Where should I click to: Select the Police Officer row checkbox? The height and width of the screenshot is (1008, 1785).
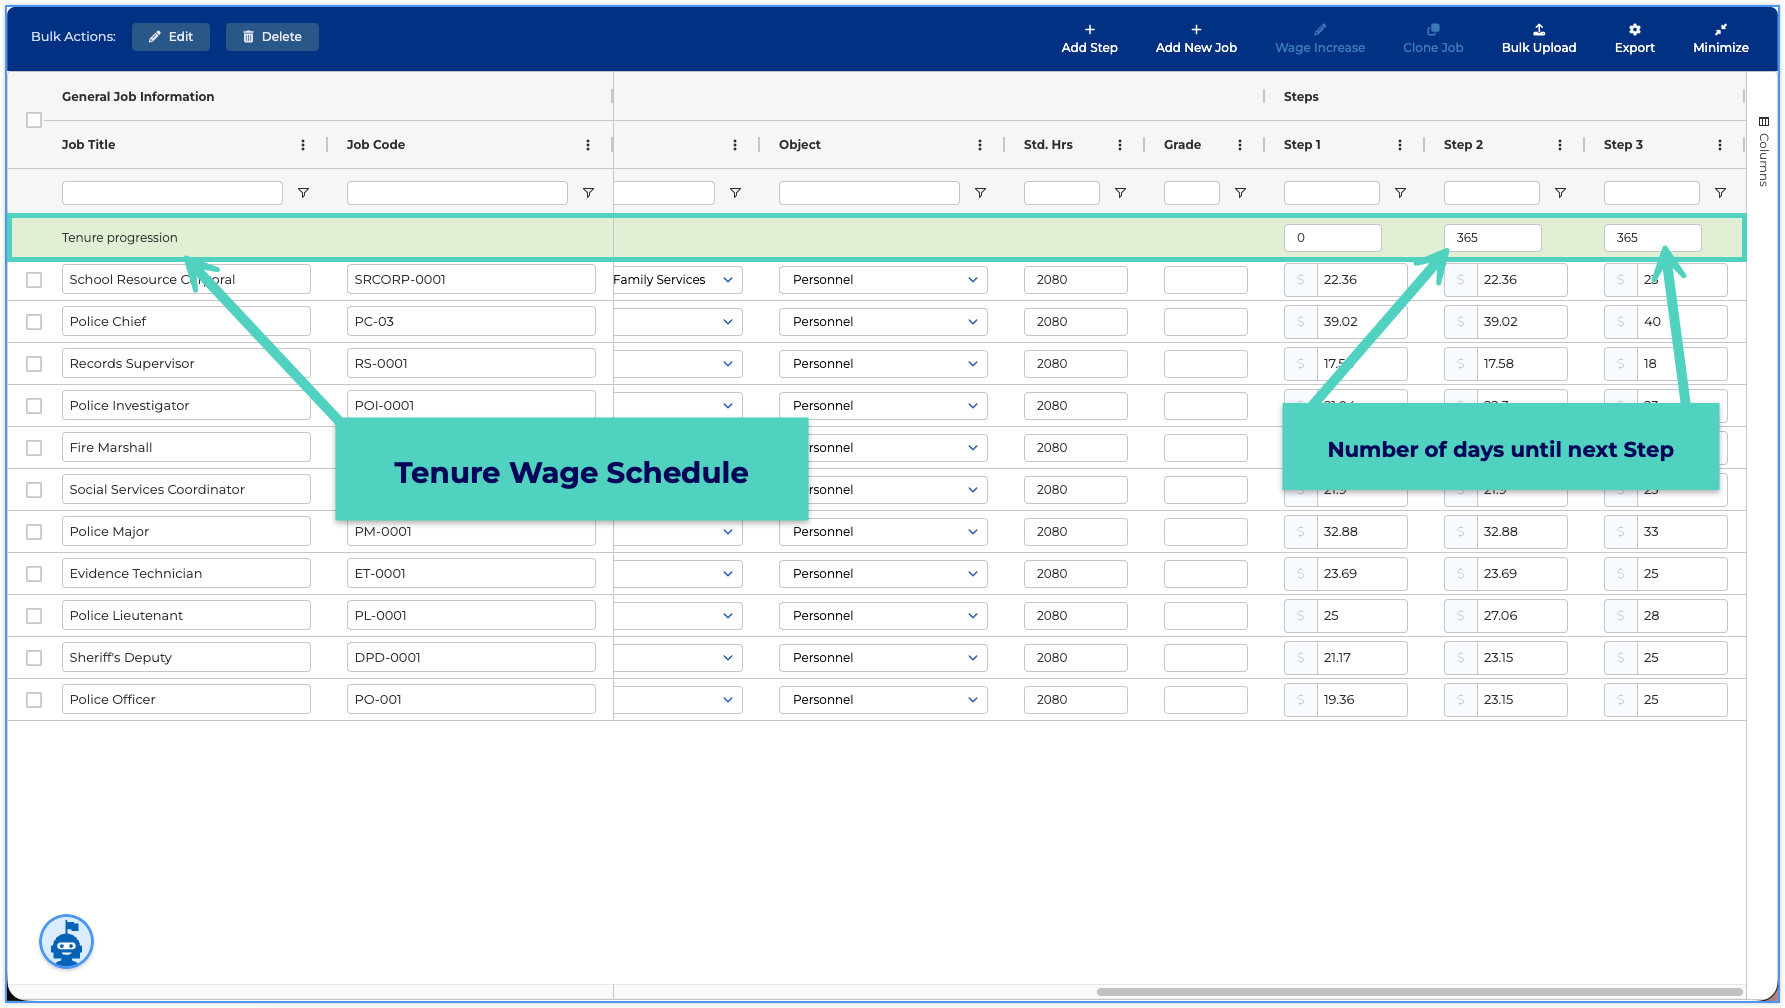pyautogui.click(x=34, y=700)
